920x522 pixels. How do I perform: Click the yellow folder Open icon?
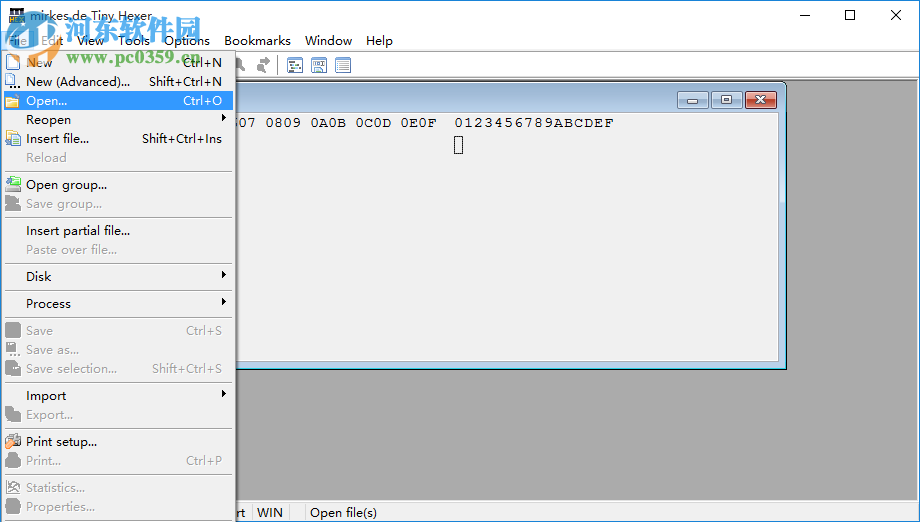(x=13, y=101)
